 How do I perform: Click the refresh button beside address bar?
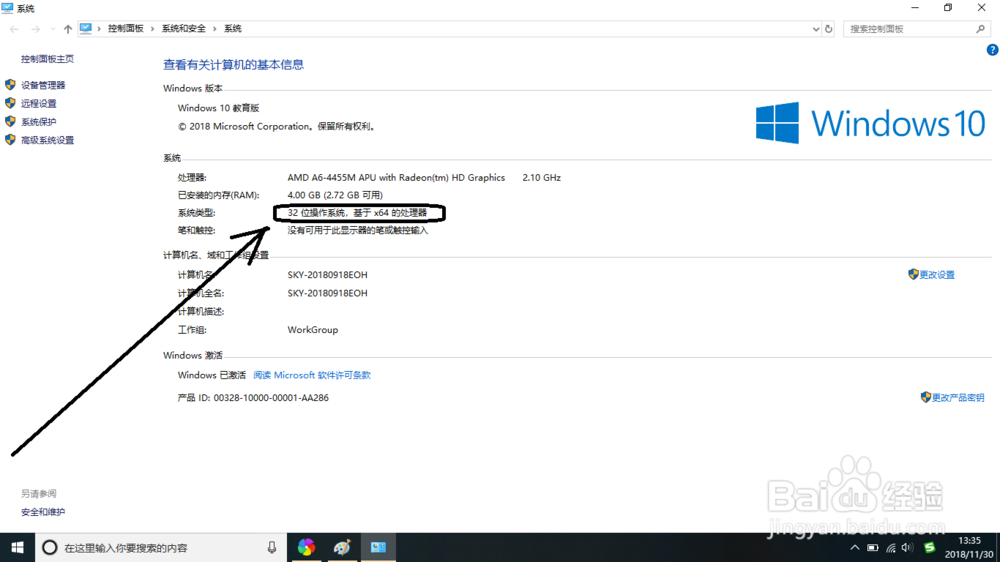(x=828, y=29)
